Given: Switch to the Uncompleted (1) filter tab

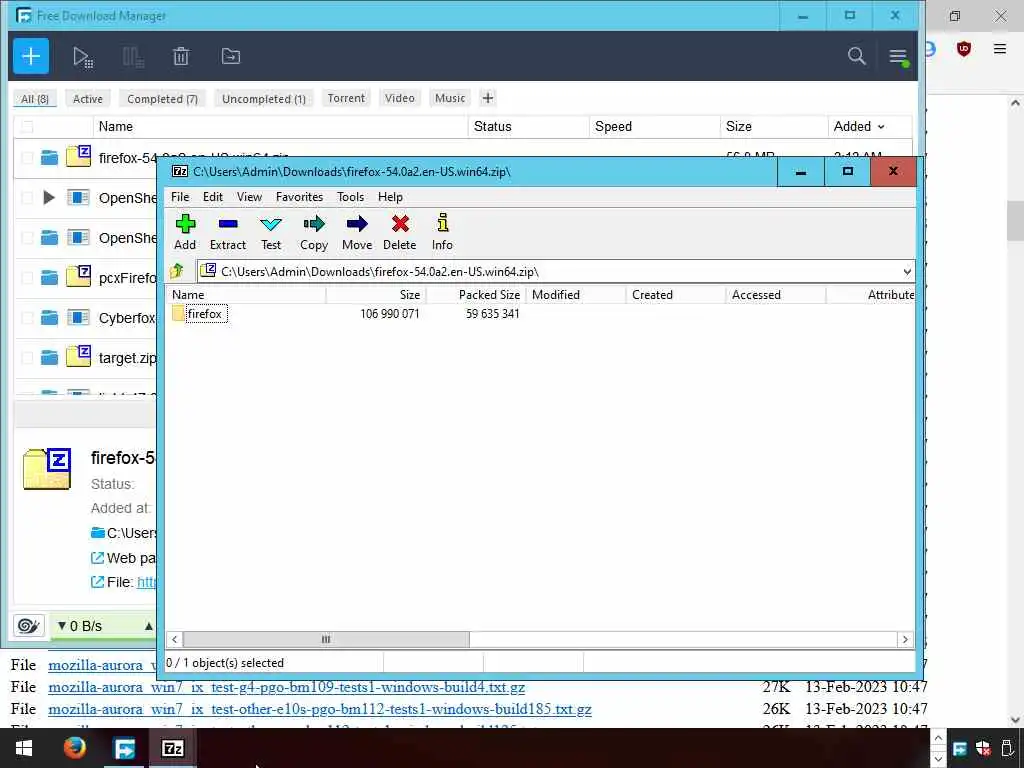Looking at the screenshot, I should 264,99.
